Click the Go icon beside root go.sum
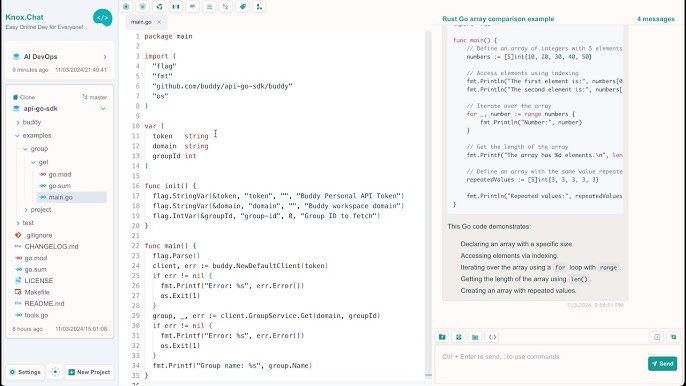Viewport: 686px width, 386px height. (x=18, y=270)
